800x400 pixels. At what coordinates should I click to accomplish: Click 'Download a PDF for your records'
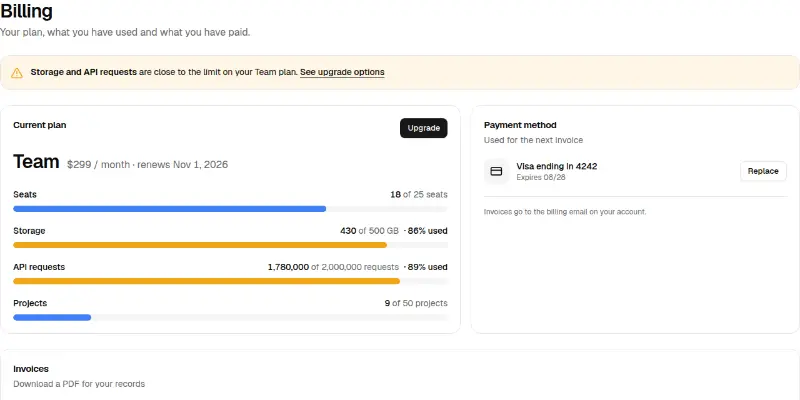click(79, 384)
